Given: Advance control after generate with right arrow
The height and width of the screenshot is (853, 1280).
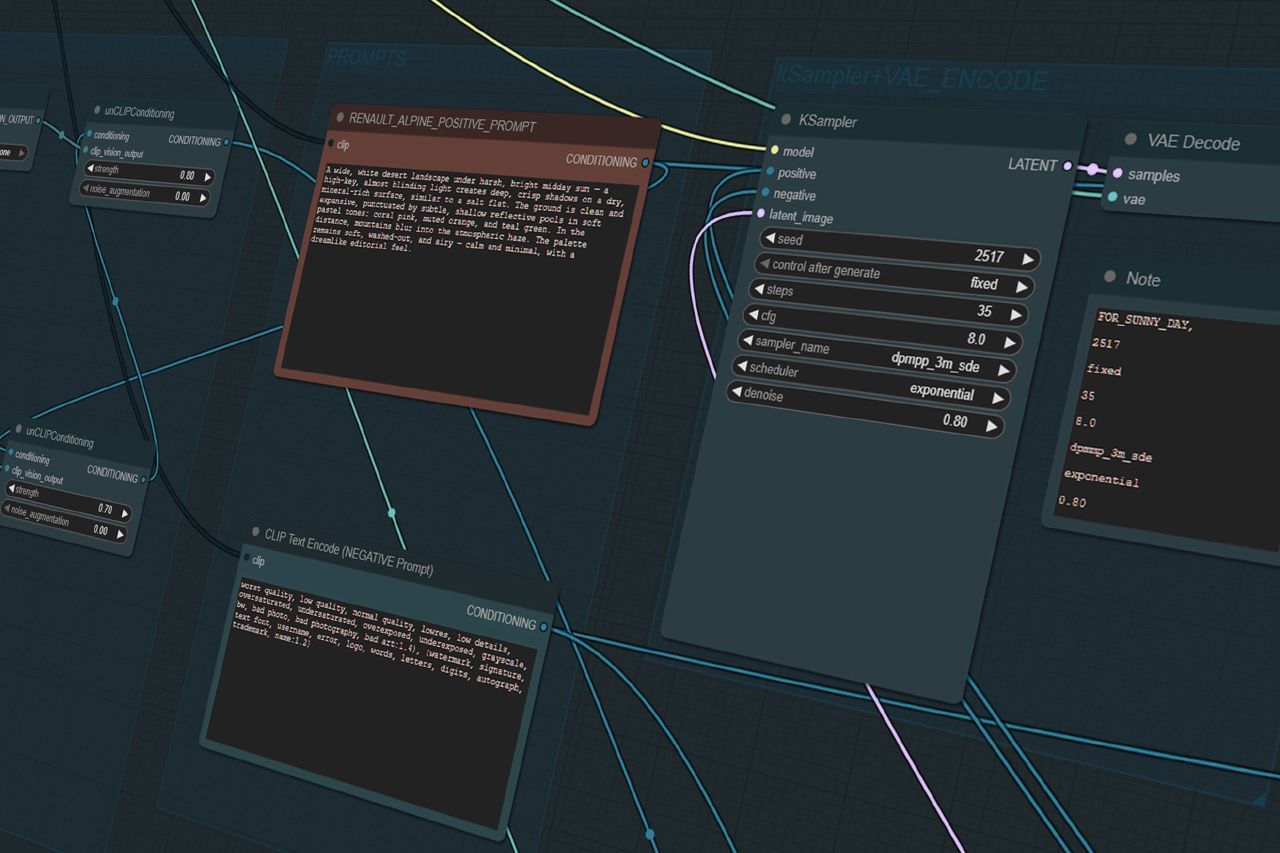Looking at the screenshot, I should click(x=1021, y=286).
